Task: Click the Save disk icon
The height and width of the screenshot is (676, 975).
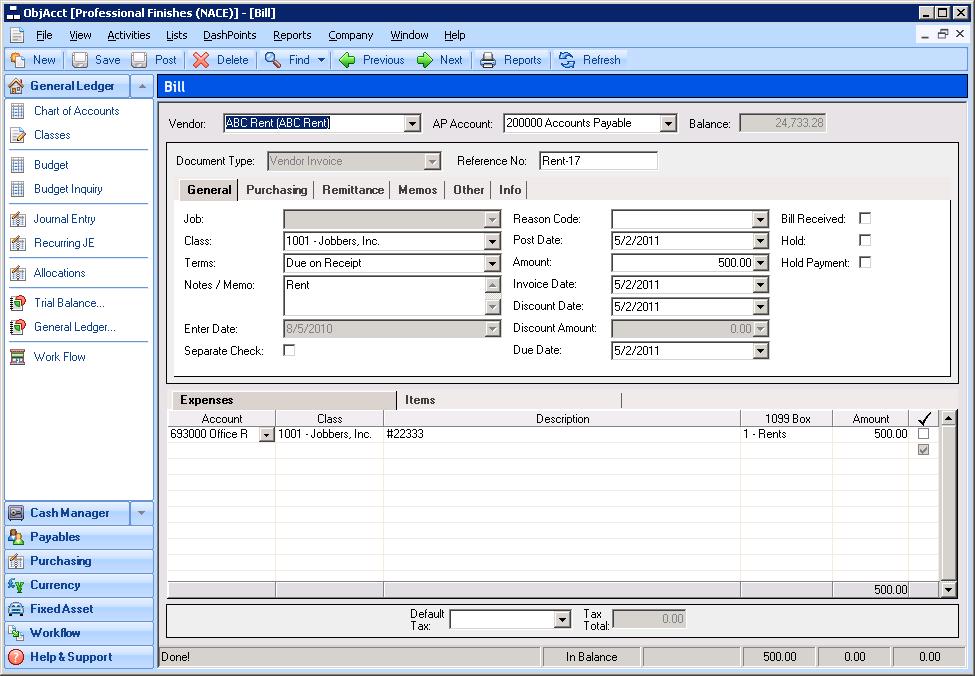Action: (80, 60)
